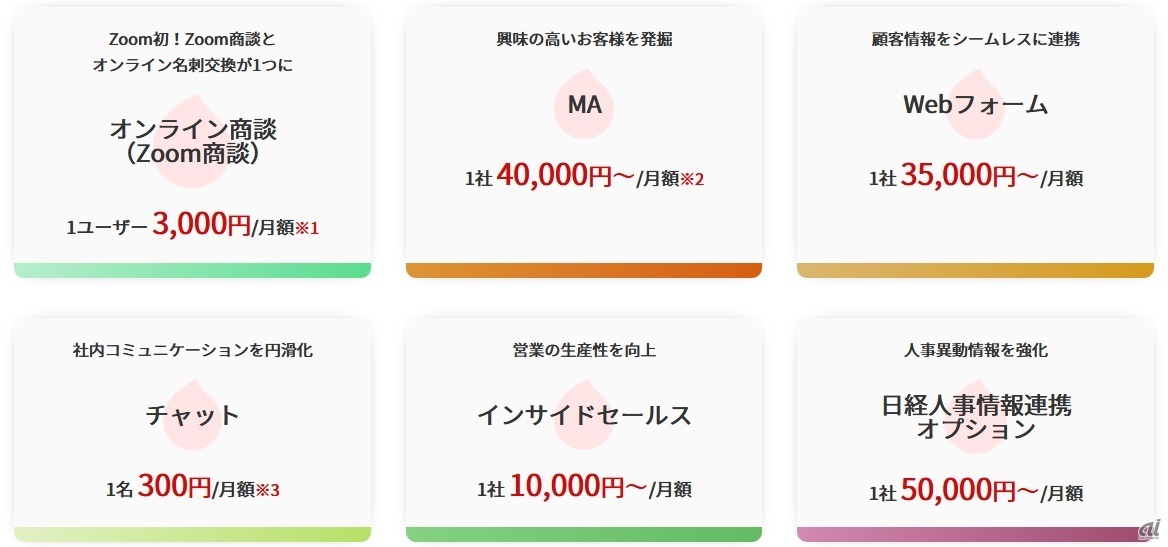The width and height of the screenshot is (1168, 547).
Task: Select the 日経人事情報連携オプション title
Action: 975,417
